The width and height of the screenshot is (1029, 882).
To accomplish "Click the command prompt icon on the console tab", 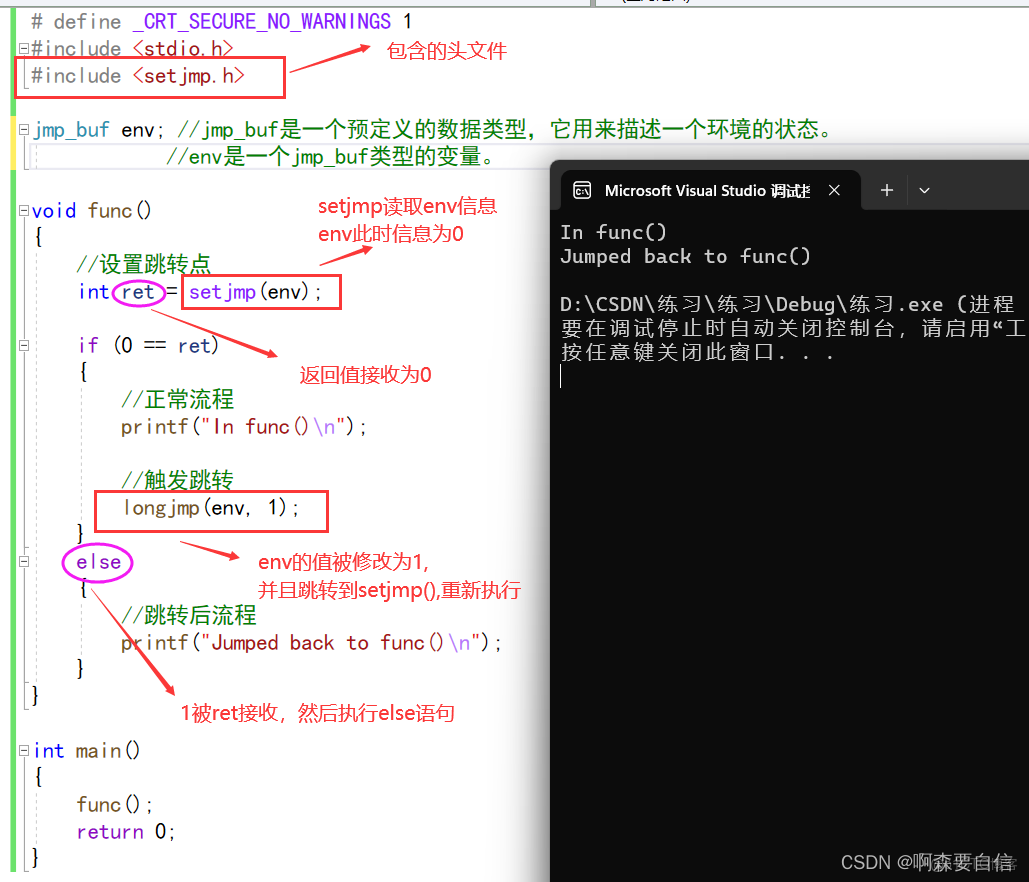I will 583,189.
